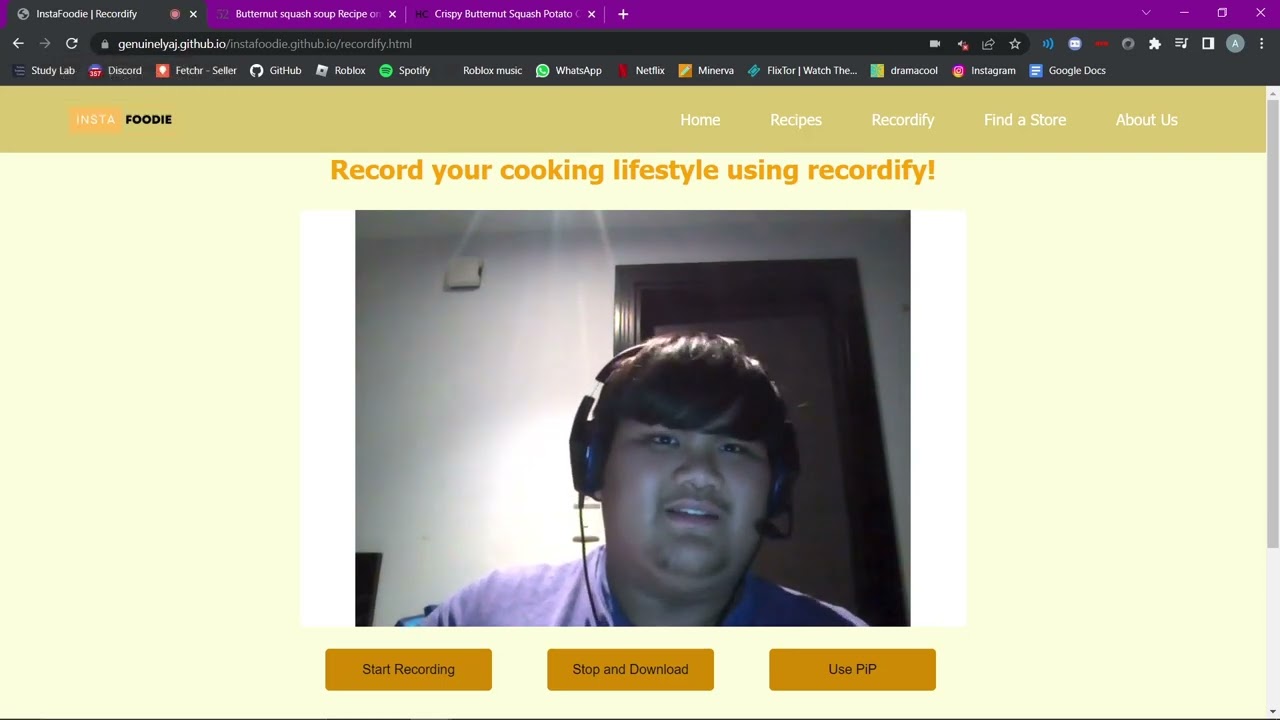Open the Minerva bookmark

(x=706, y=71)
